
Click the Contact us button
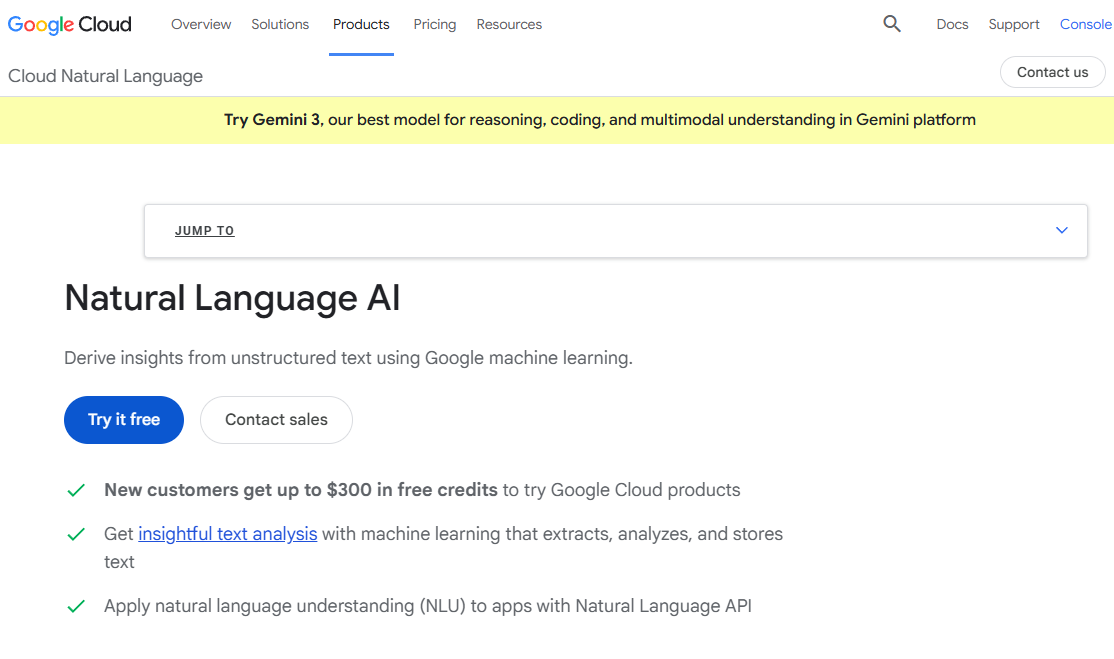1052,72
